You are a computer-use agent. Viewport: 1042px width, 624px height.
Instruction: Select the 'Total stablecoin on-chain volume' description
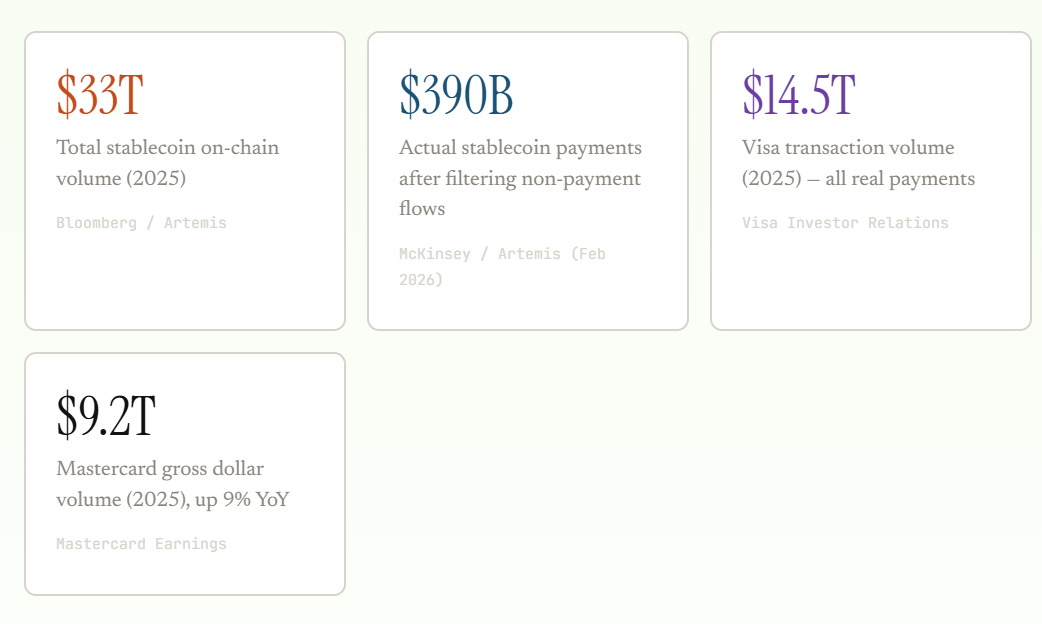(167, 163)
